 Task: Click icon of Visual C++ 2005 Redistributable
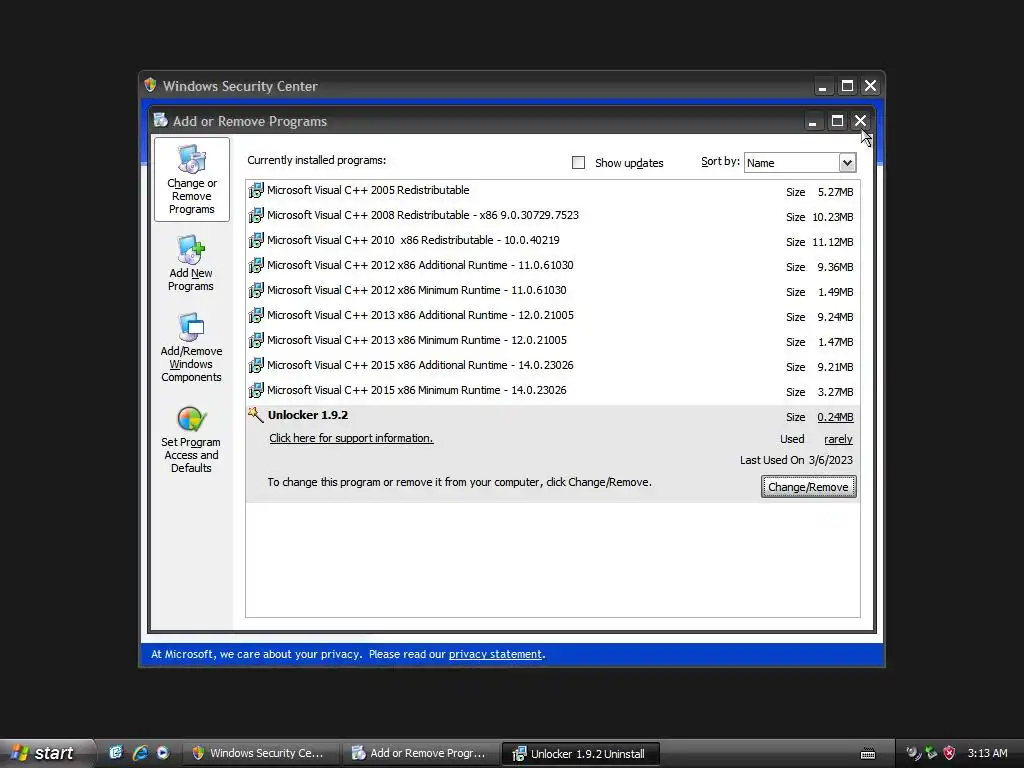[x=256, y=190]
